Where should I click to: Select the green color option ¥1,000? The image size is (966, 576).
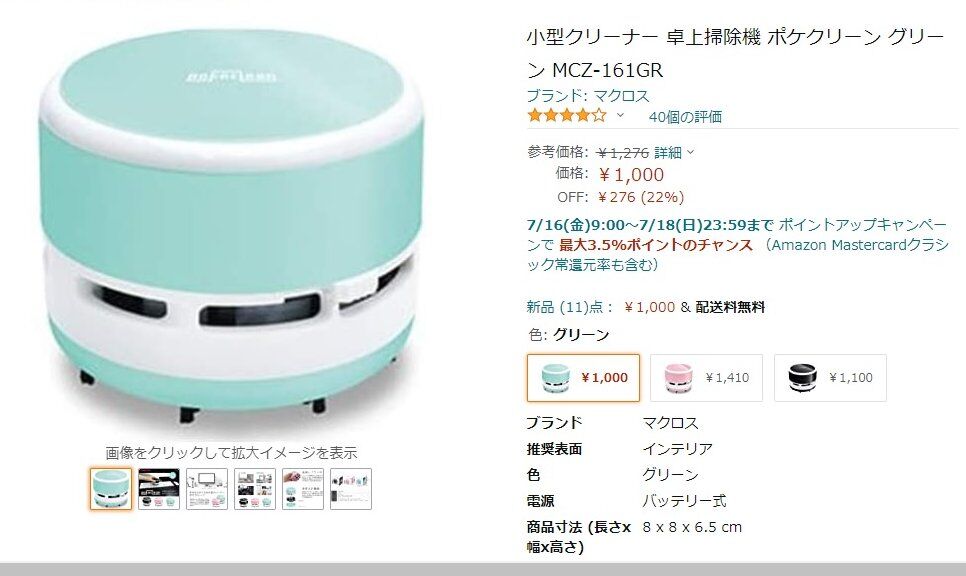point(583,378)
